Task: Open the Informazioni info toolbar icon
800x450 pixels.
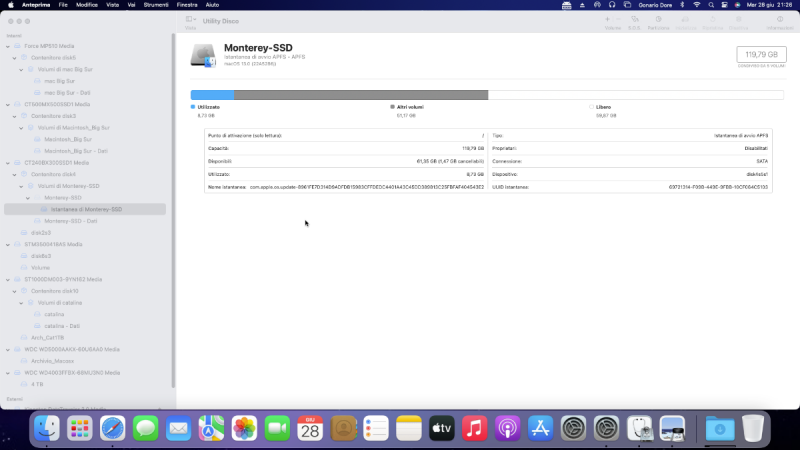Action: (x=780, y=19)
